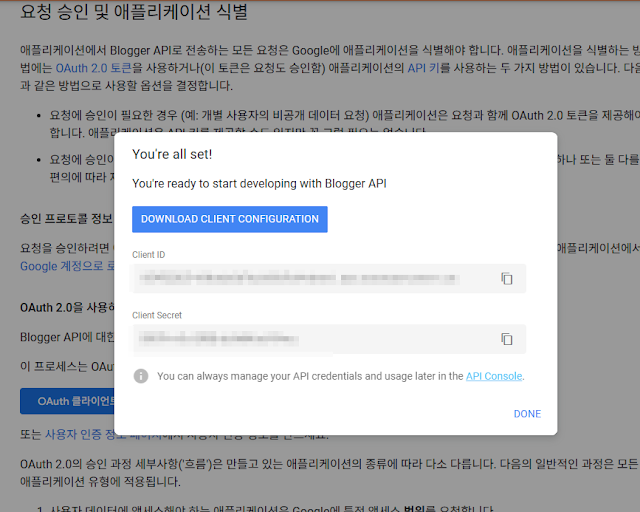
Task: Click the info icon beside credentials note
Action: [141, 376]
